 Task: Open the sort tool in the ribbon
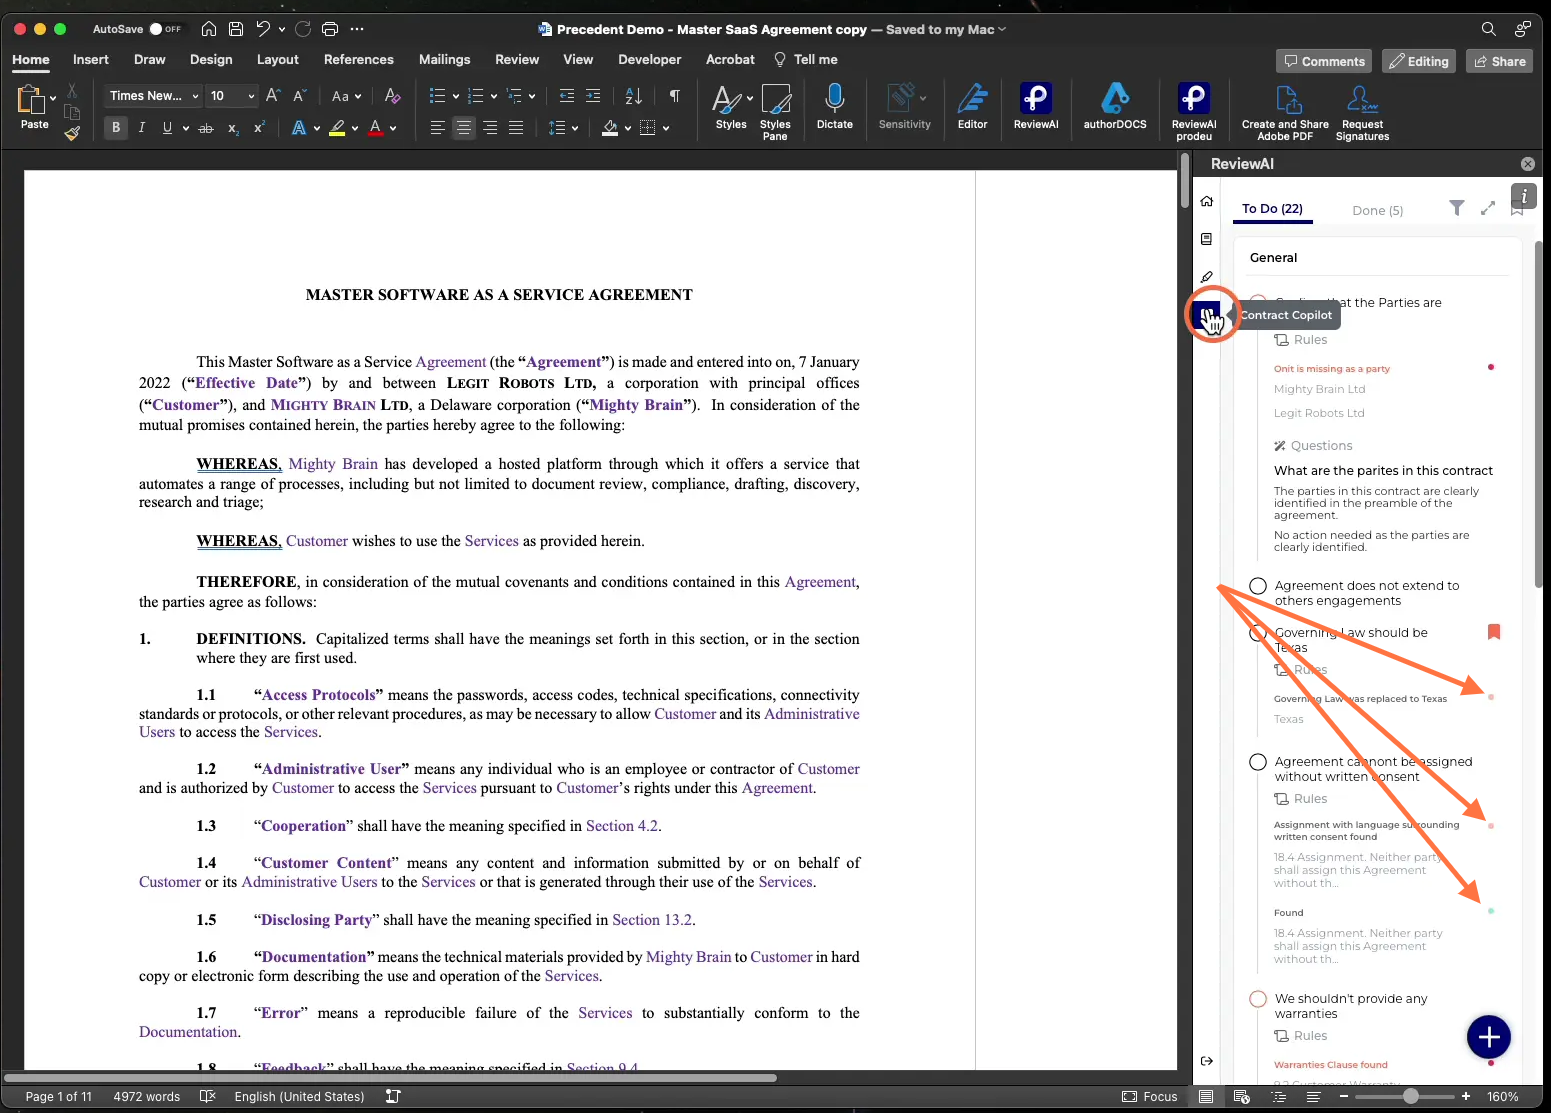pos(634,96)
